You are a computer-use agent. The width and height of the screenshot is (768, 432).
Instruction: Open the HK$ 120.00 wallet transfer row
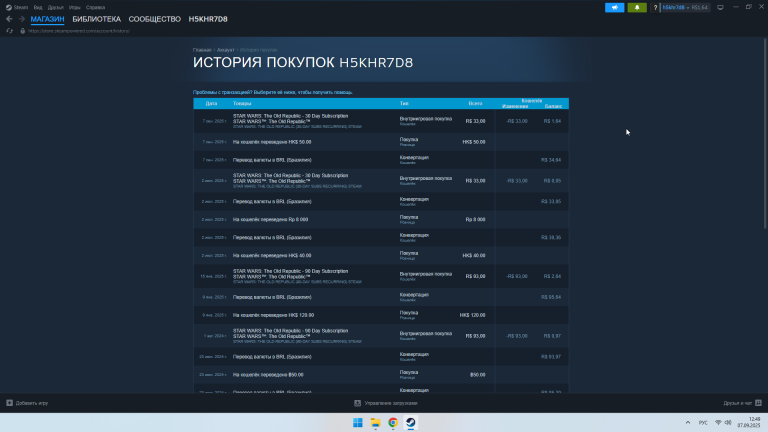pos(381,315)
